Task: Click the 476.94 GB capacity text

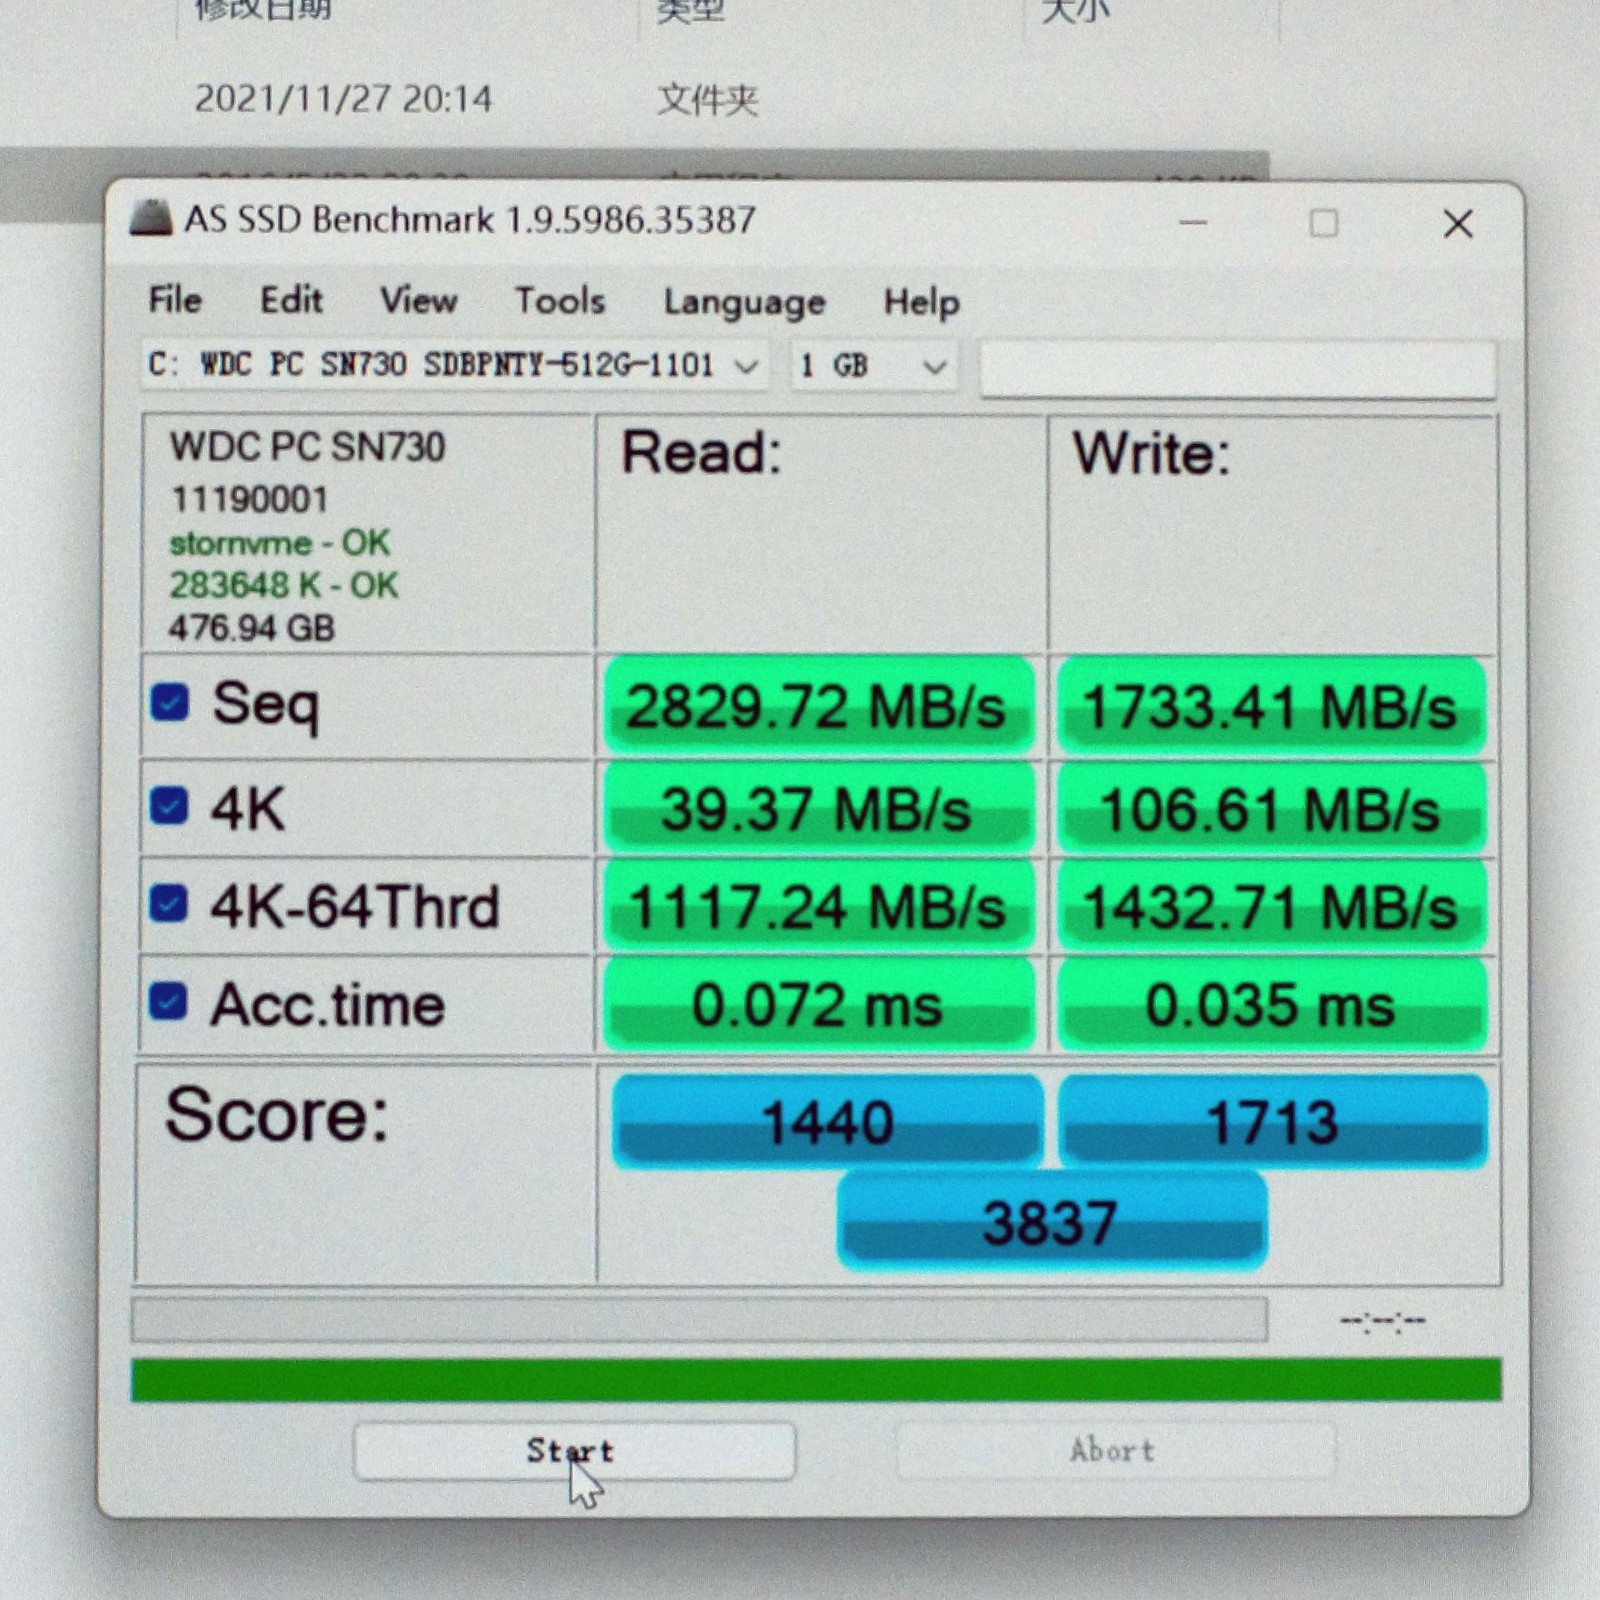Action: [x=252, y=628]
